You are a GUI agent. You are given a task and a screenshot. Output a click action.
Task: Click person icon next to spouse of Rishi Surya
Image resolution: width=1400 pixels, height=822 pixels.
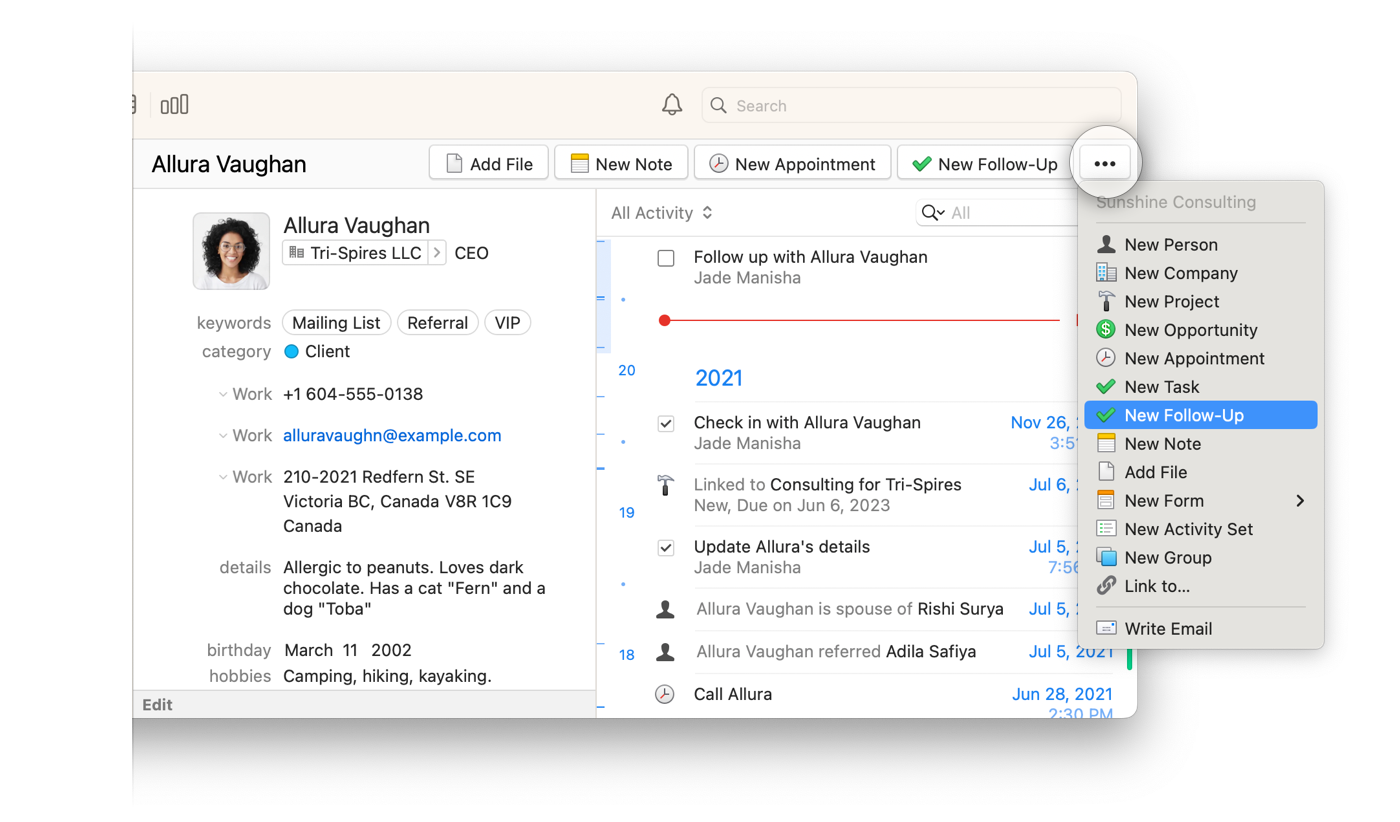[x=665, y=609]
